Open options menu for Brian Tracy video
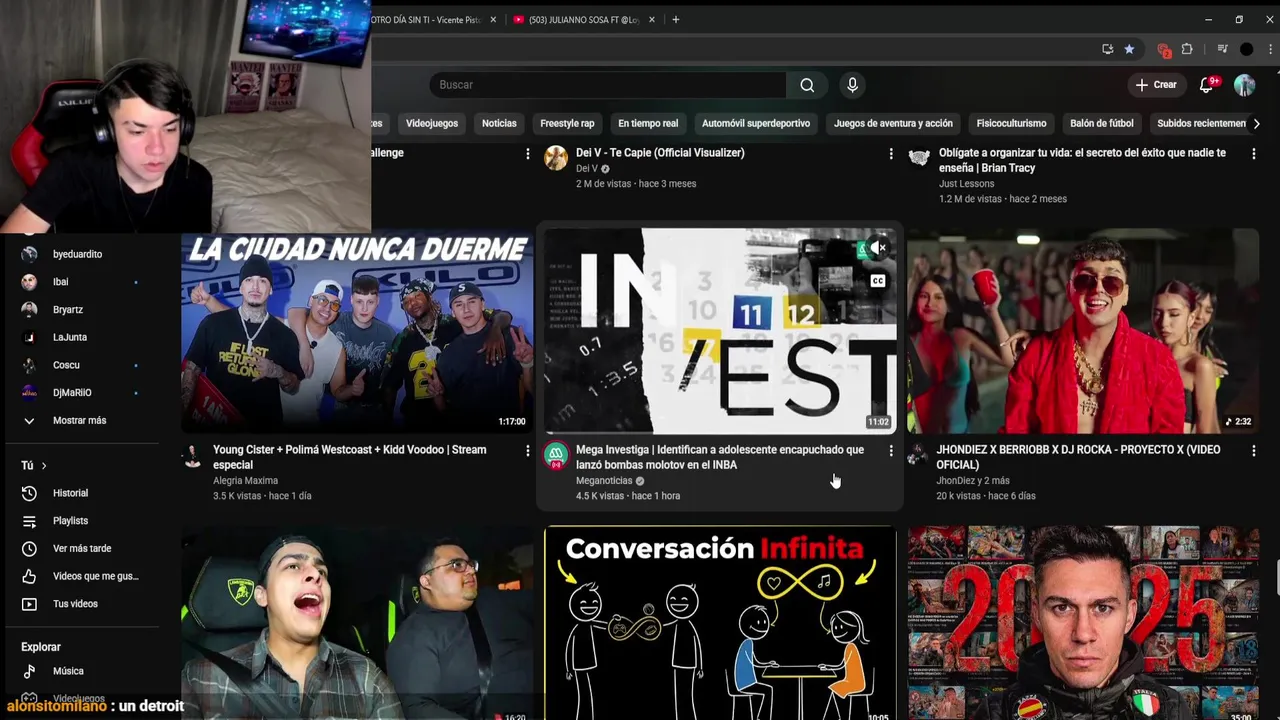The image size is (1280, 720). pos(1253,154)
